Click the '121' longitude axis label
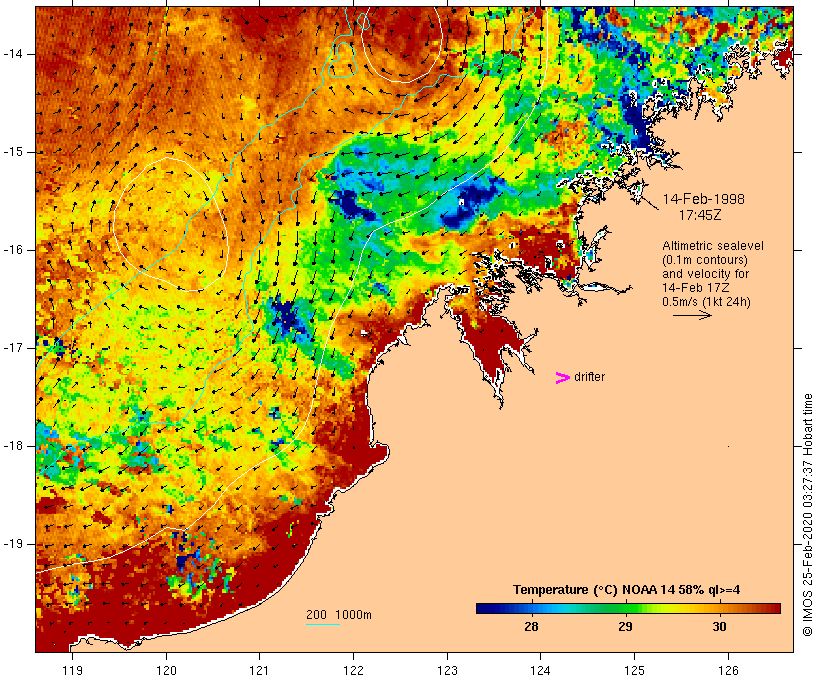 click(259, 670)
